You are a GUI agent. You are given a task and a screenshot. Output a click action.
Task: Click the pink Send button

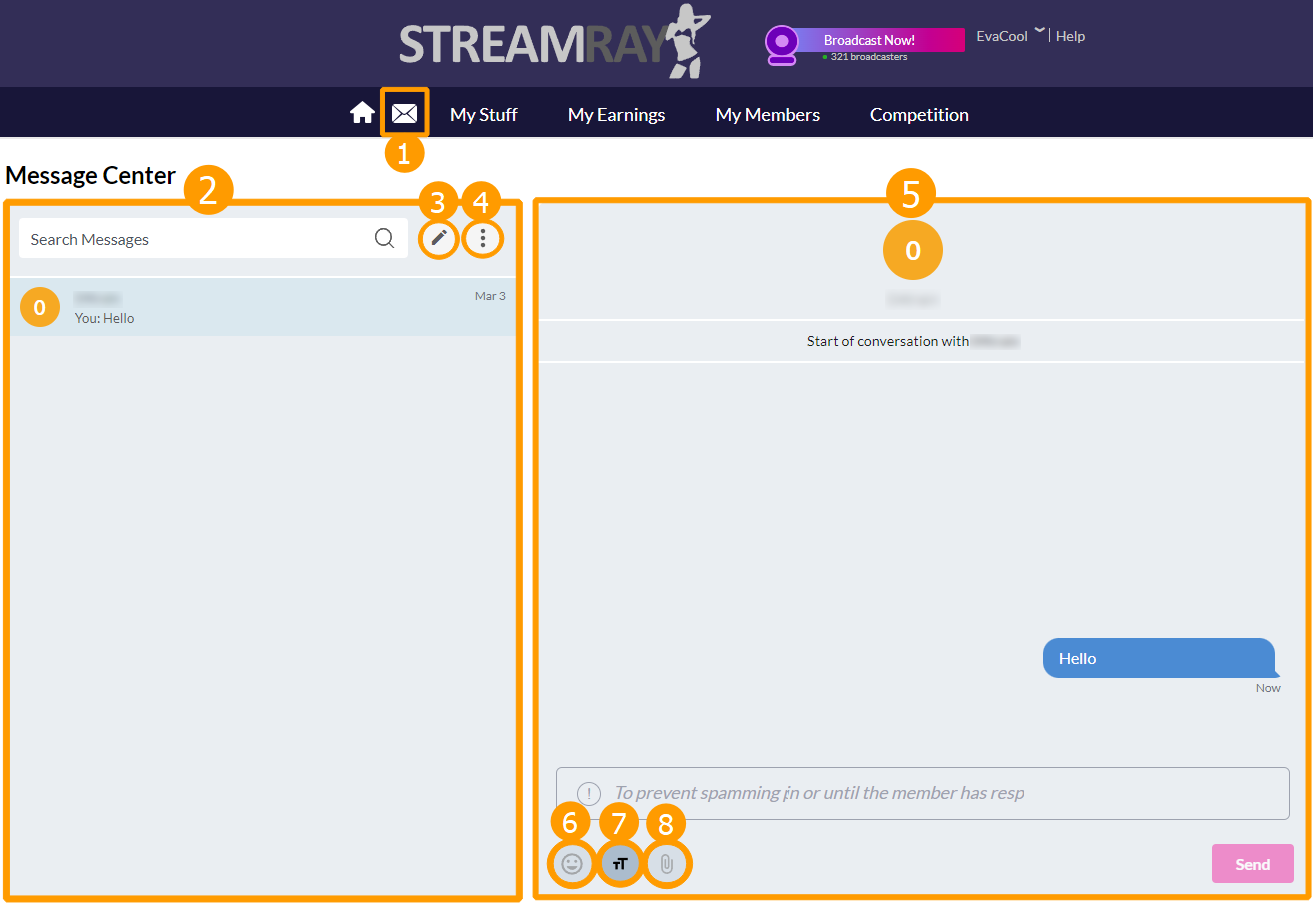point(1252,864)
